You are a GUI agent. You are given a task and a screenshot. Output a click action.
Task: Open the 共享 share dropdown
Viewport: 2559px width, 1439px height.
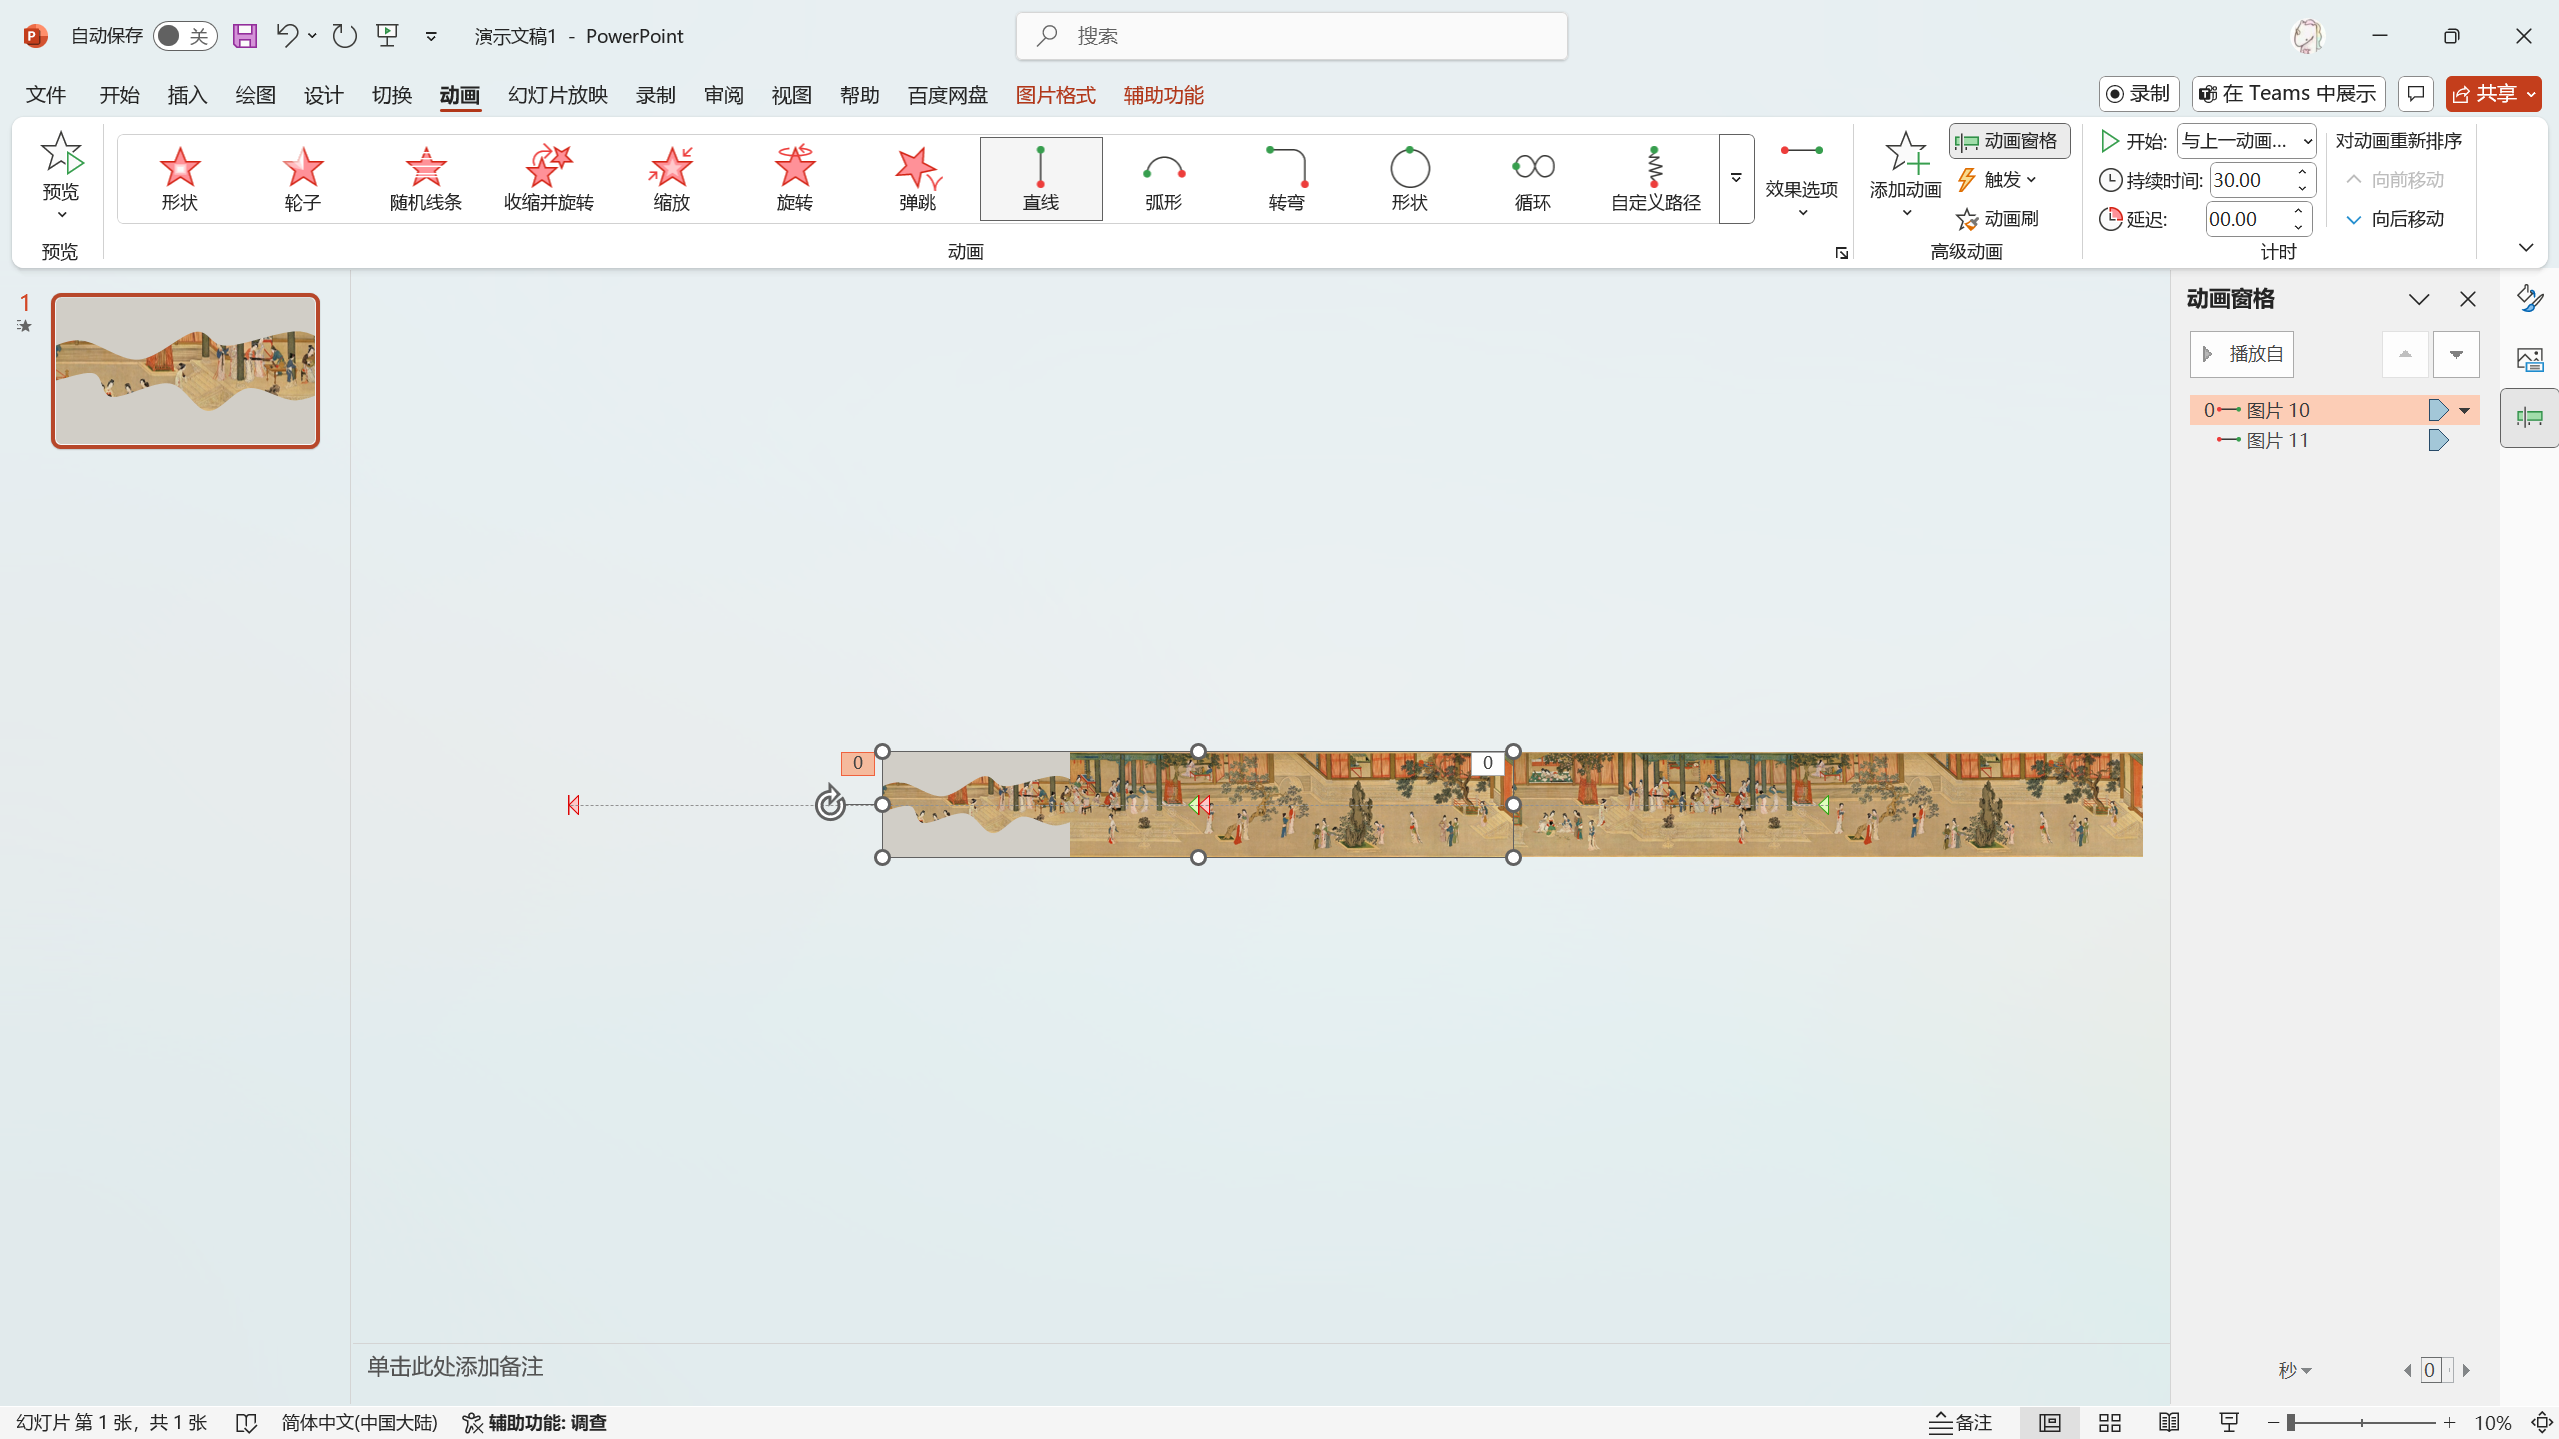pos(2532,94)
